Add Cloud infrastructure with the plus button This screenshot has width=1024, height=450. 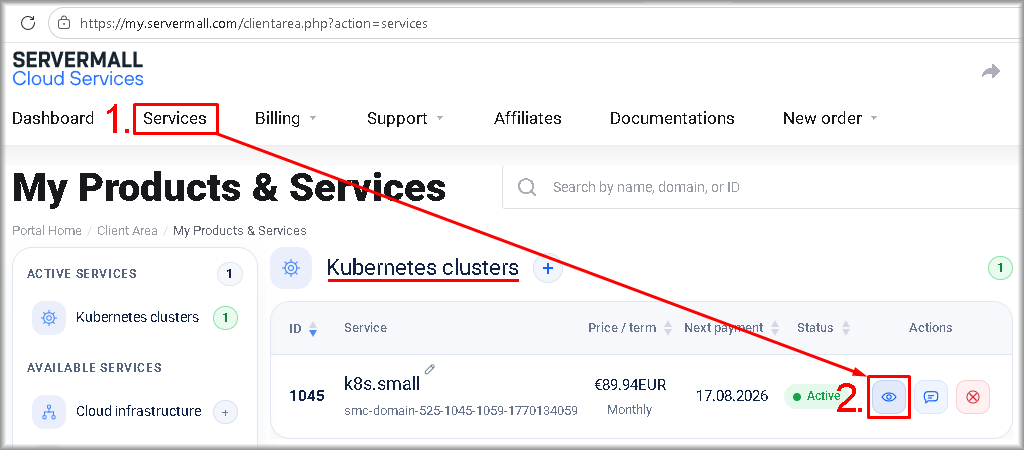click(225, 412)
